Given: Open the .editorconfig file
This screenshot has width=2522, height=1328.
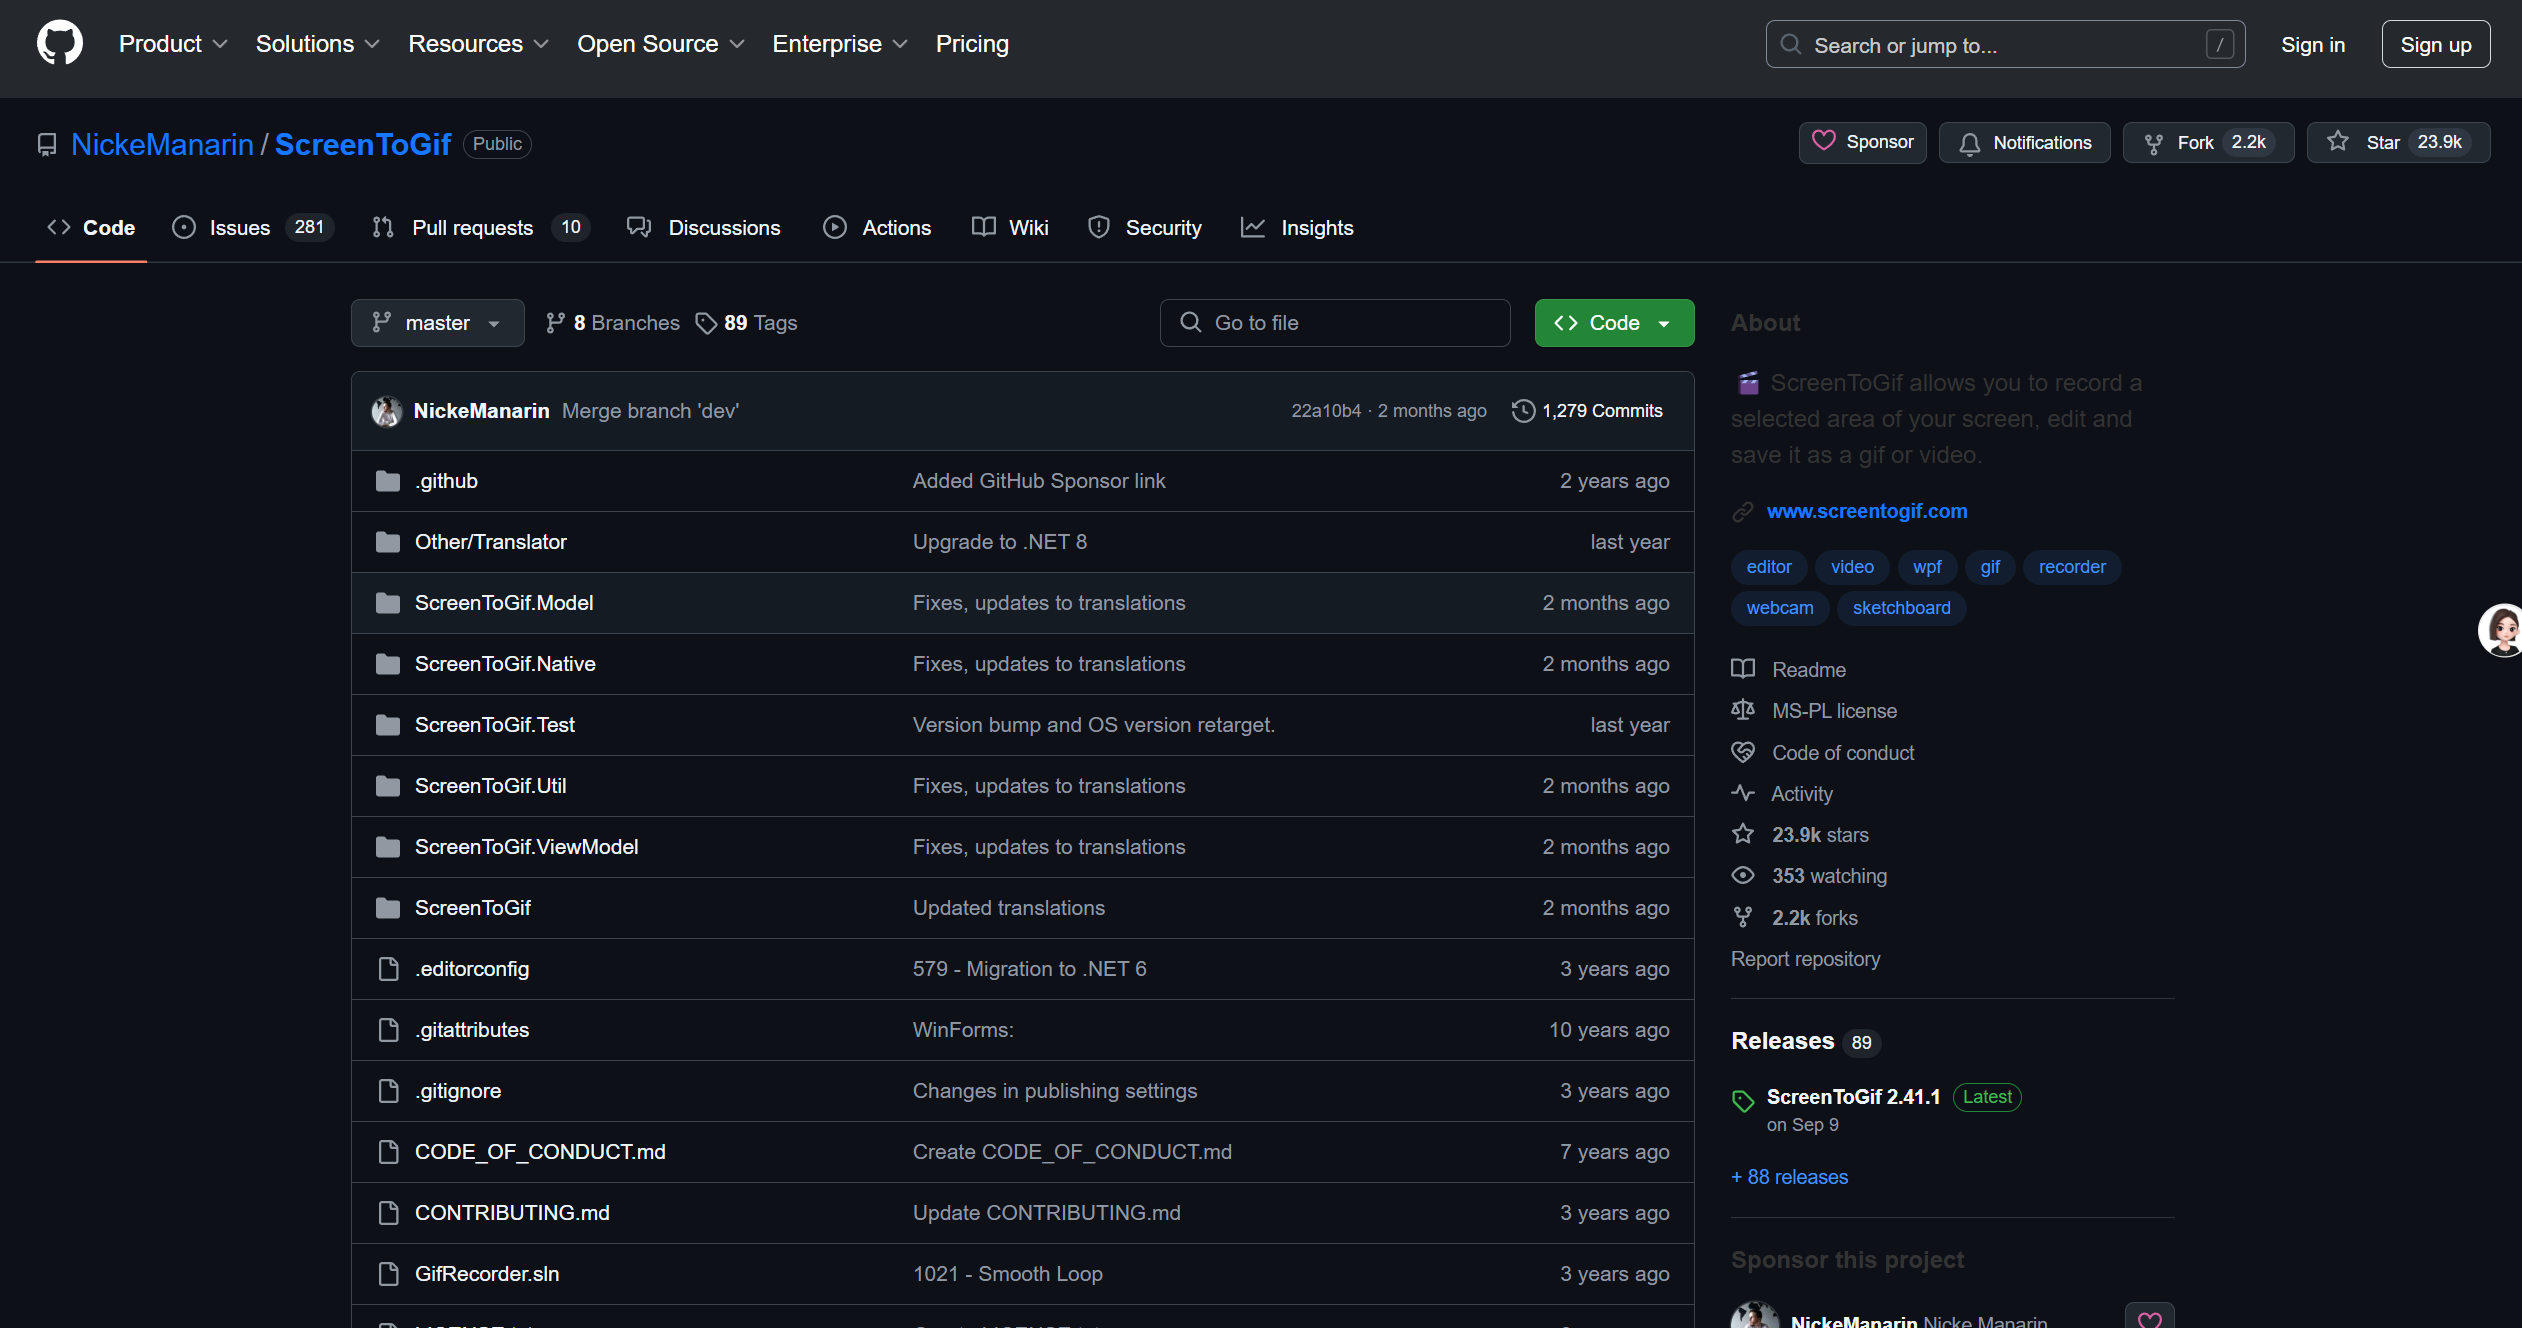Looking at the screenshot, I should (x=472, y=969).
